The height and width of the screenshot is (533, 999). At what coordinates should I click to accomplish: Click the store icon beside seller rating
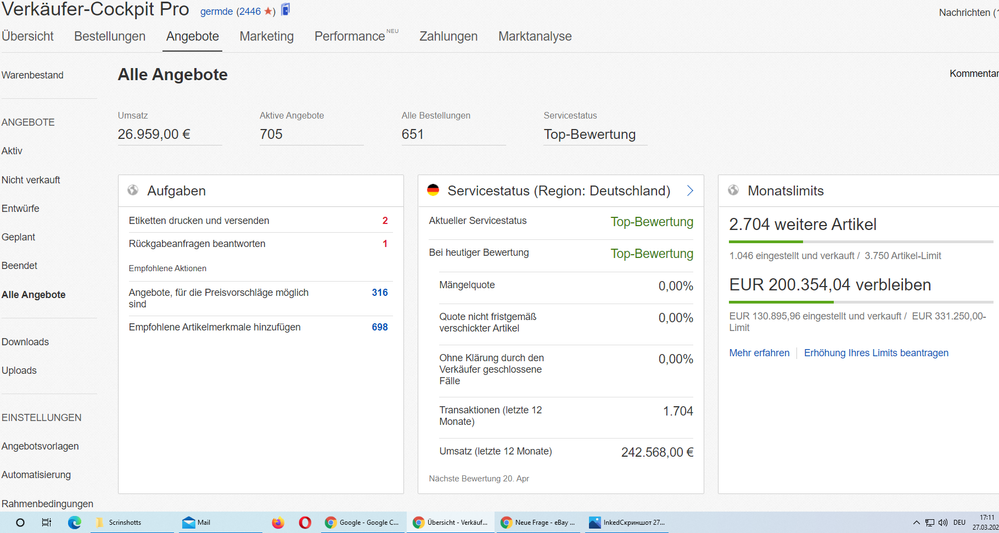(286, 10)
